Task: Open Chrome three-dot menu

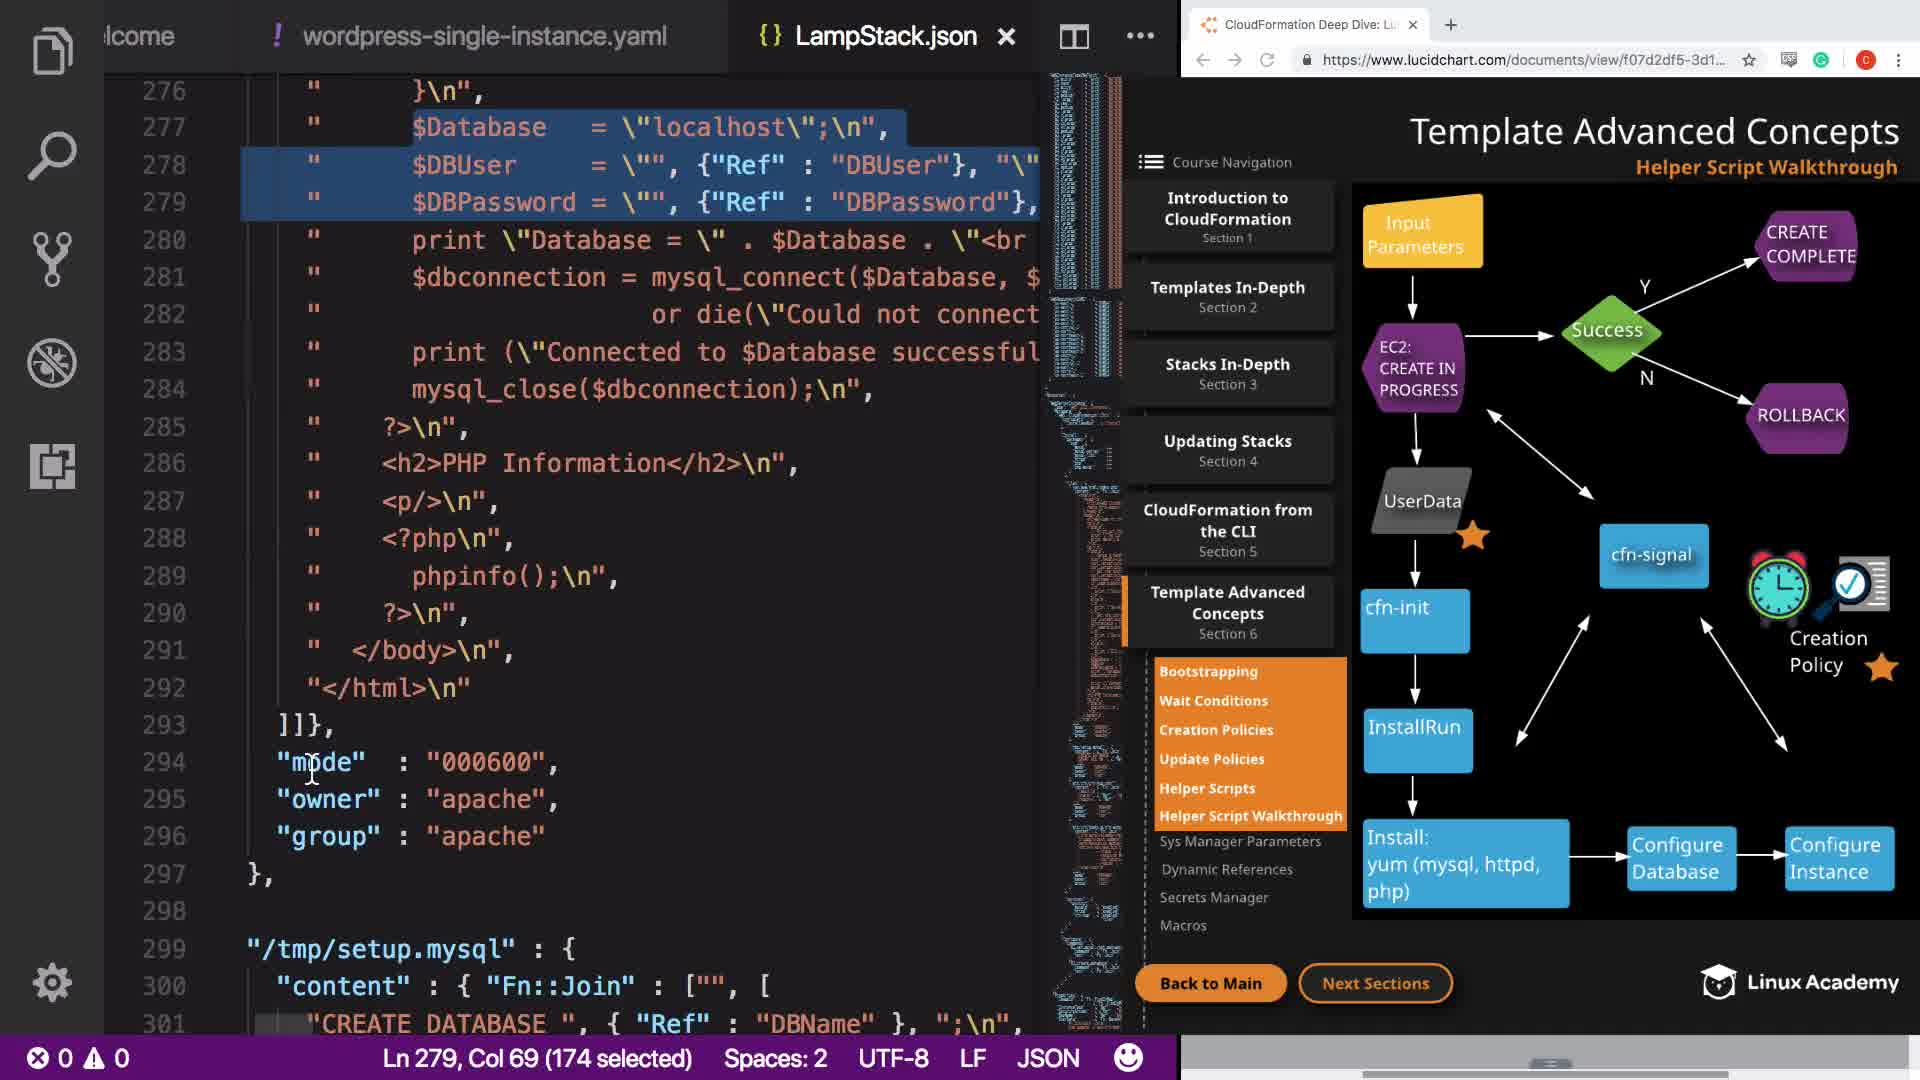Action: pos(1898,60)
